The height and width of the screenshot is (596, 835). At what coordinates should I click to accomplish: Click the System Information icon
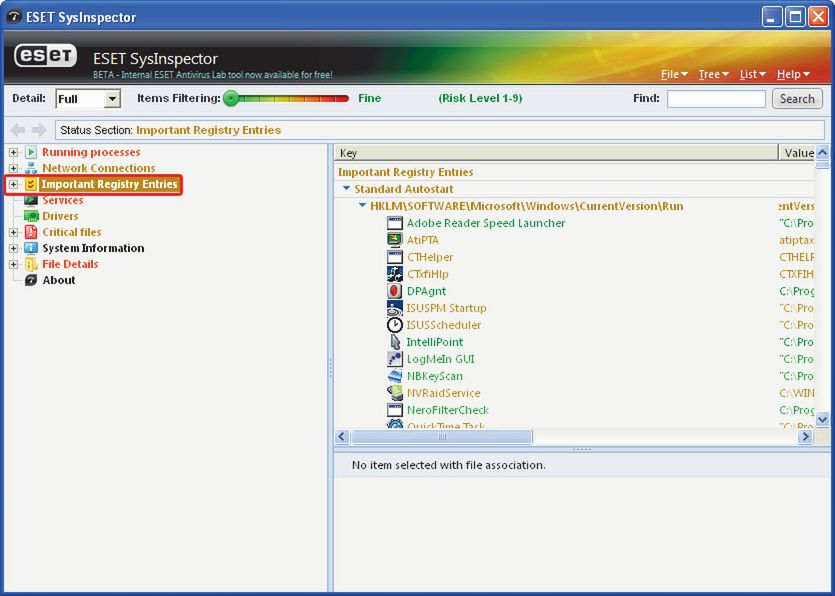pos(31,248)
